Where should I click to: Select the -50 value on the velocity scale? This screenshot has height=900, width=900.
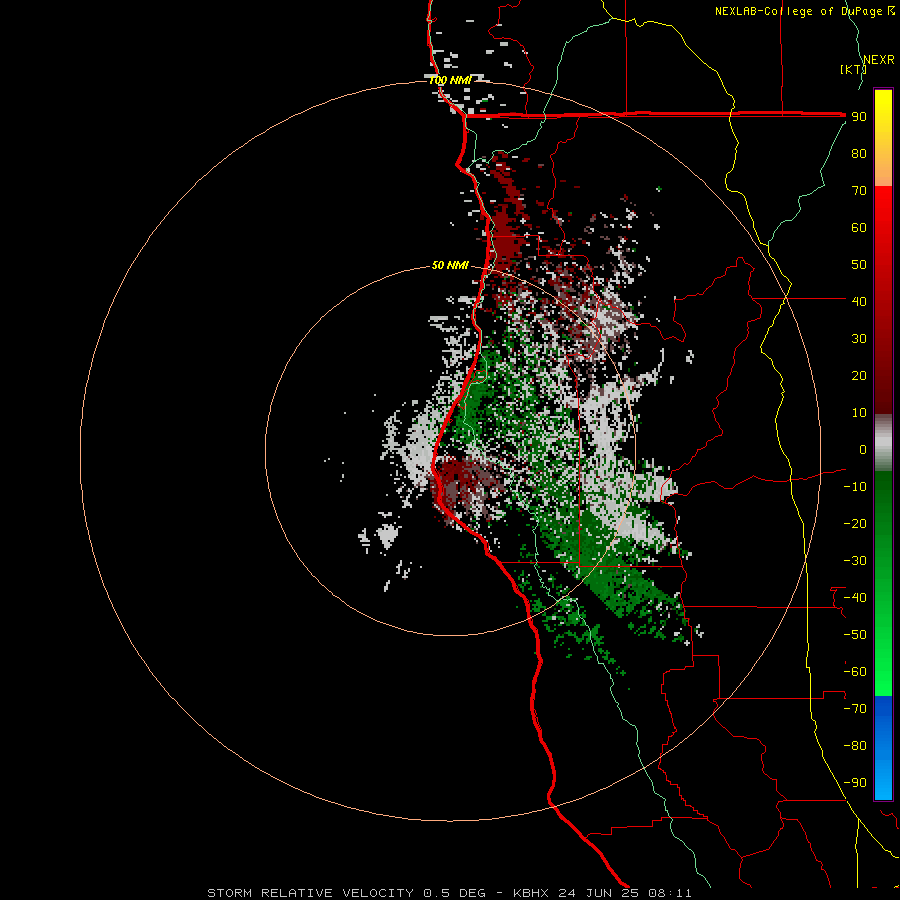pos(855,635)
